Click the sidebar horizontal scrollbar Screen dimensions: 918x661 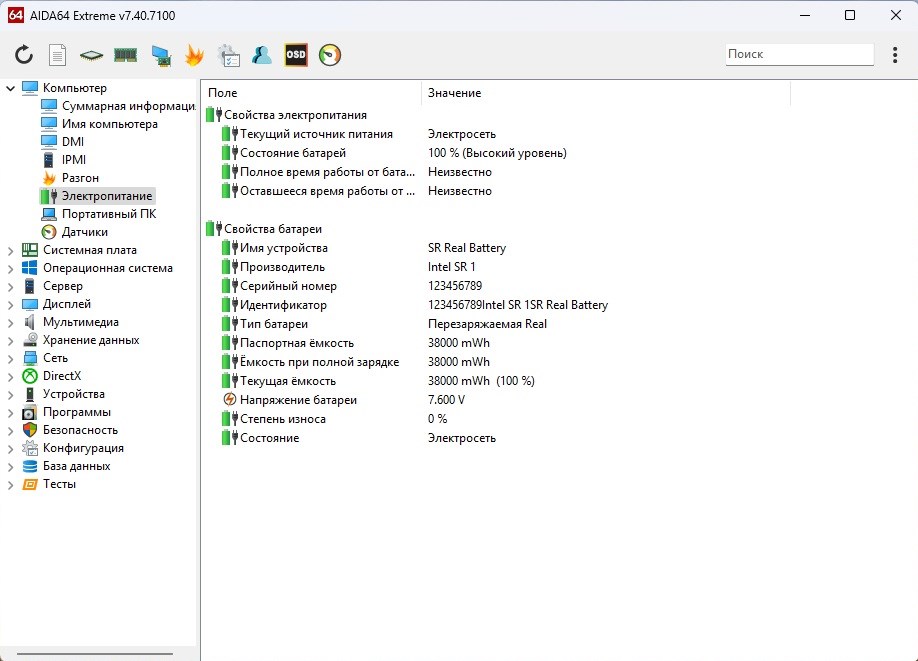point(97,655)
